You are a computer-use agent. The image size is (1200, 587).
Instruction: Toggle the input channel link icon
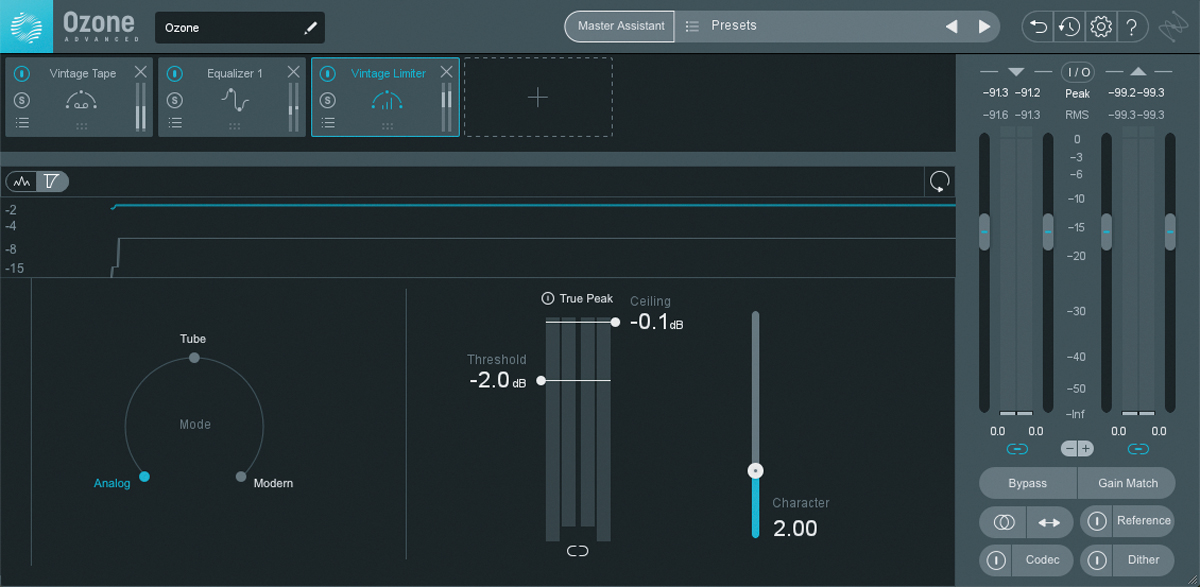(x=1018, y=449)
